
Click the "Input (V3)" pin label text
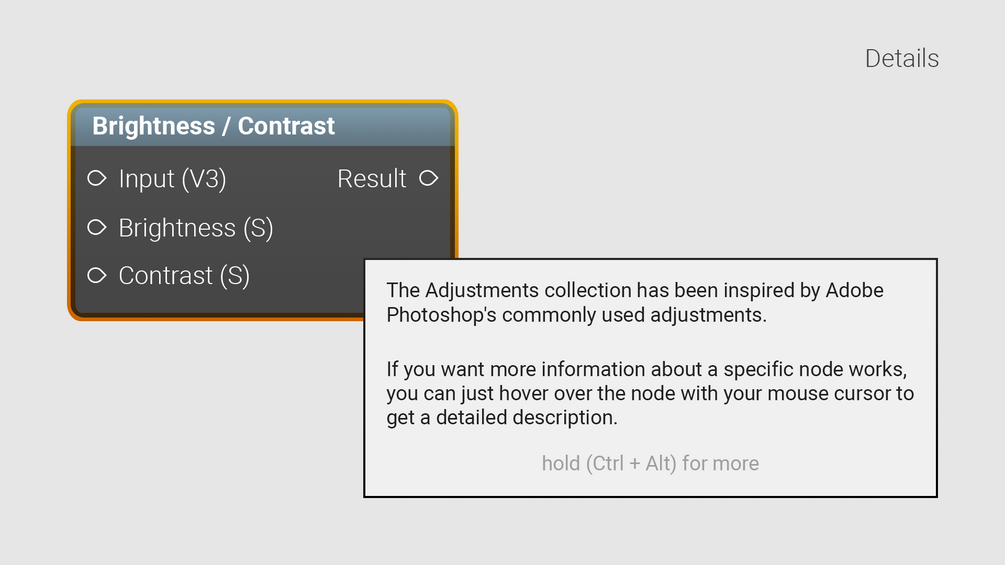click(x=172, y=179)
